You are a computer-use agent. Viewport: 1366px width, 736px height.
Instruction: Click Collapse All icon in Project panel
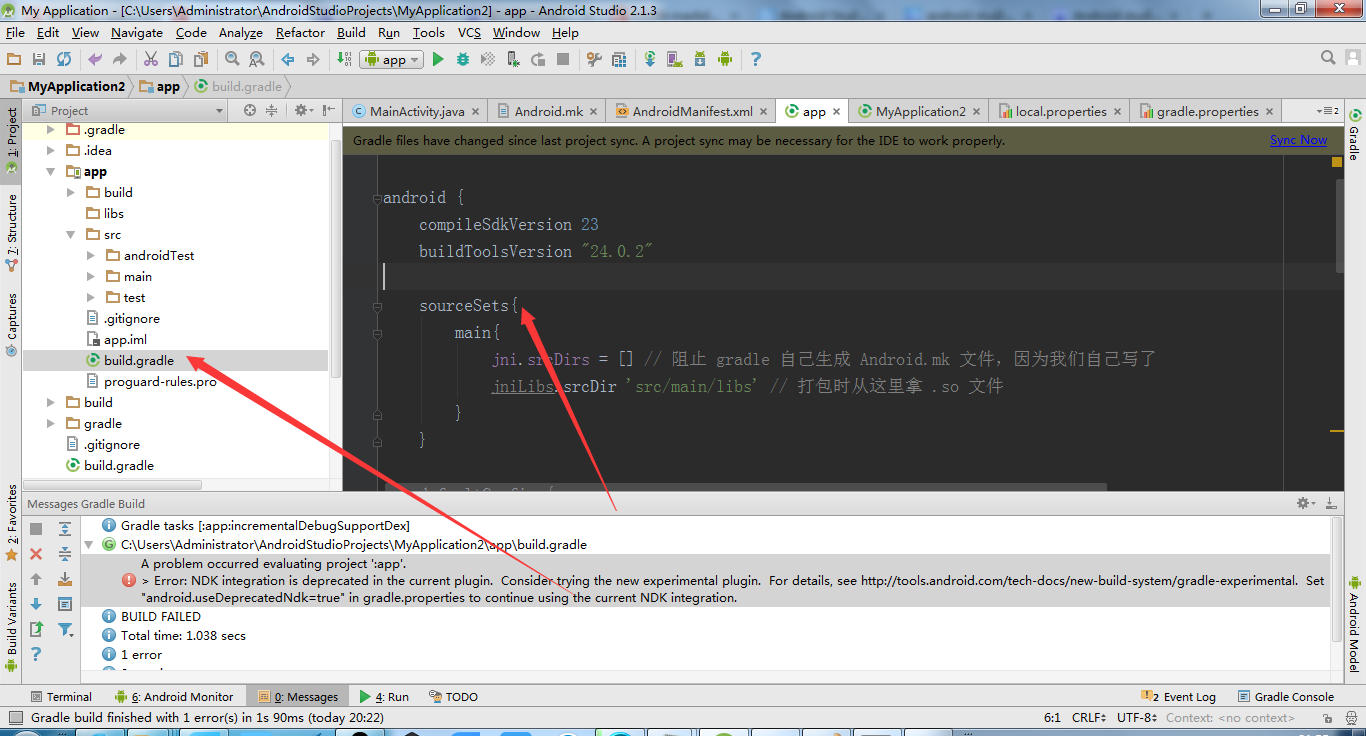pyautogui.click(x=272, y=111)
